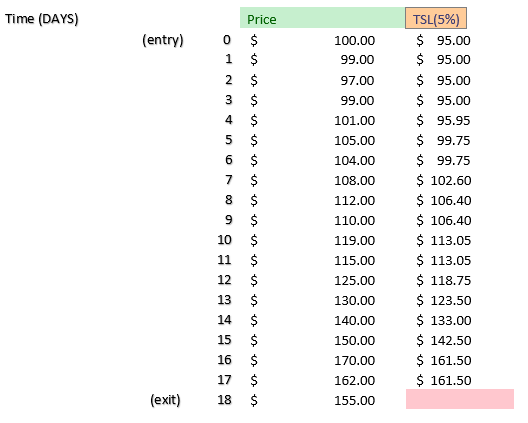The width and height of the screenshot is (528, 423).
Task: Click the (exit) label cell
Action: click(165, 400)
